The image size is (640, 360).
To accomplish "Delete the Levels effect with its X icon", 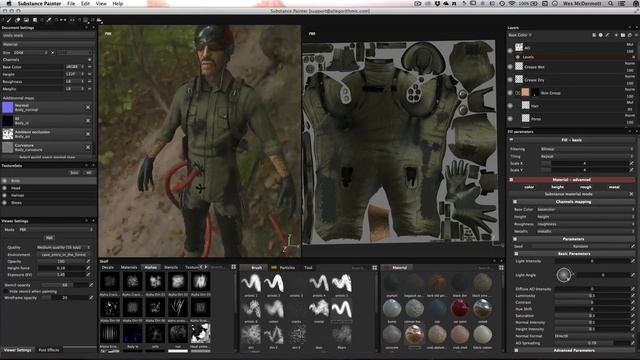I will point(633,57).
